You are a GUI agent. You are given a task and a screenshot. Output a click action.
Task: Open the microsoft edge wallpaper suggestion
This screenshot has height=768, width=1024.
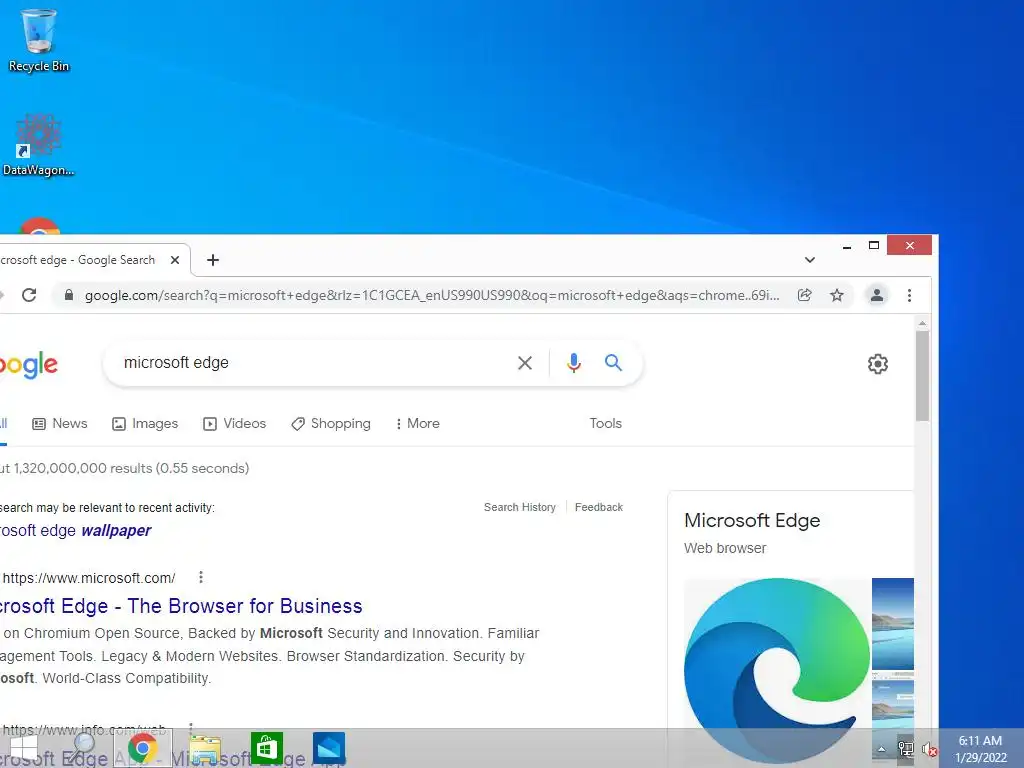(x=76, y=530)
